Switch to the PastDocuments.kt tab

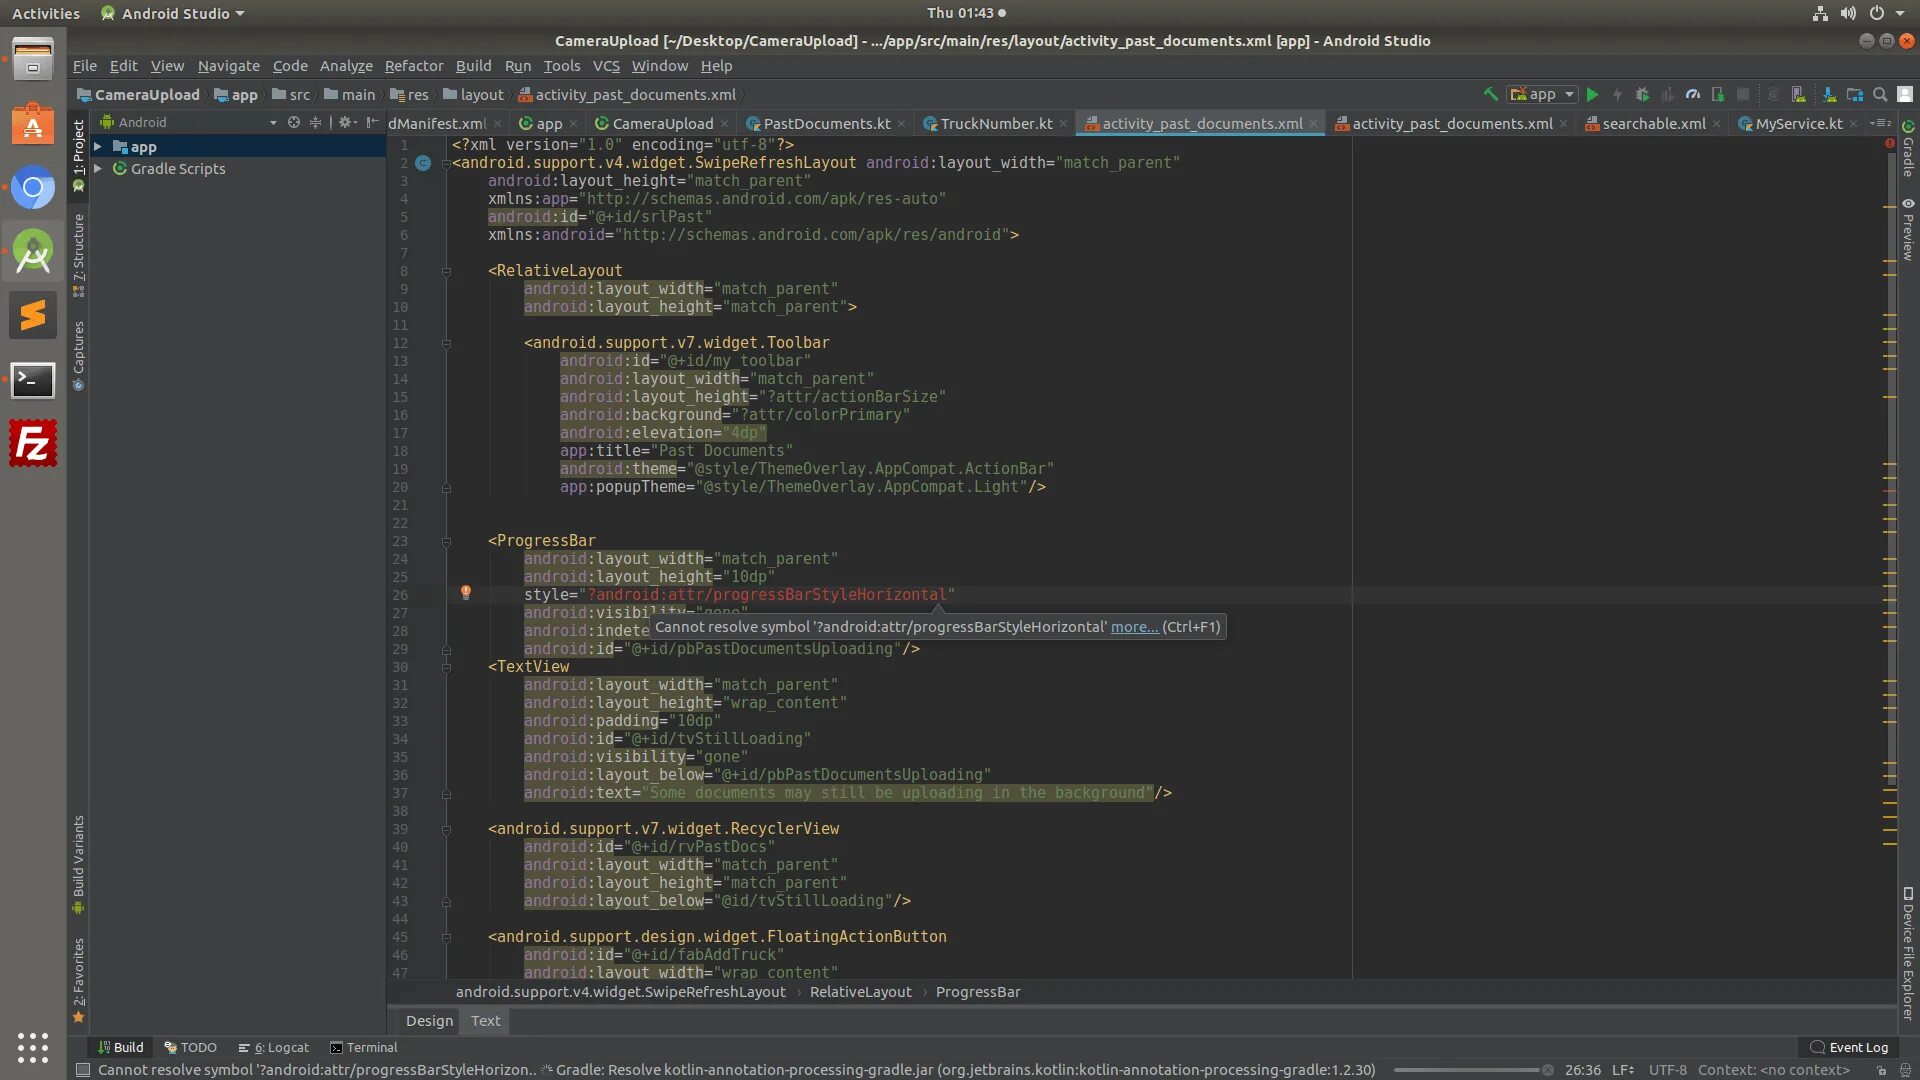[x=826, y=123]
